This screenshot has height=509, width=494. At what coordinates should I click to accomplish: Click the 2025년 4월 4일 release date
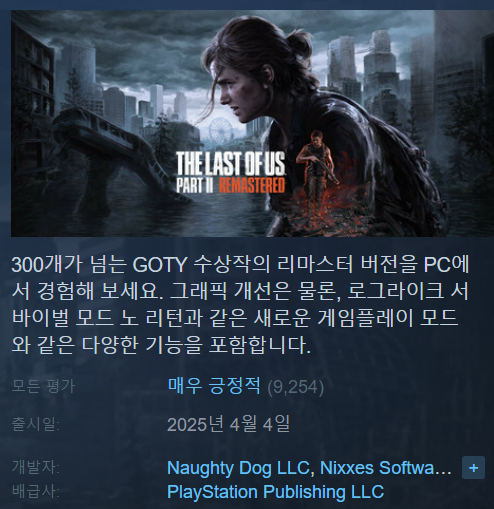click(228, 424)
